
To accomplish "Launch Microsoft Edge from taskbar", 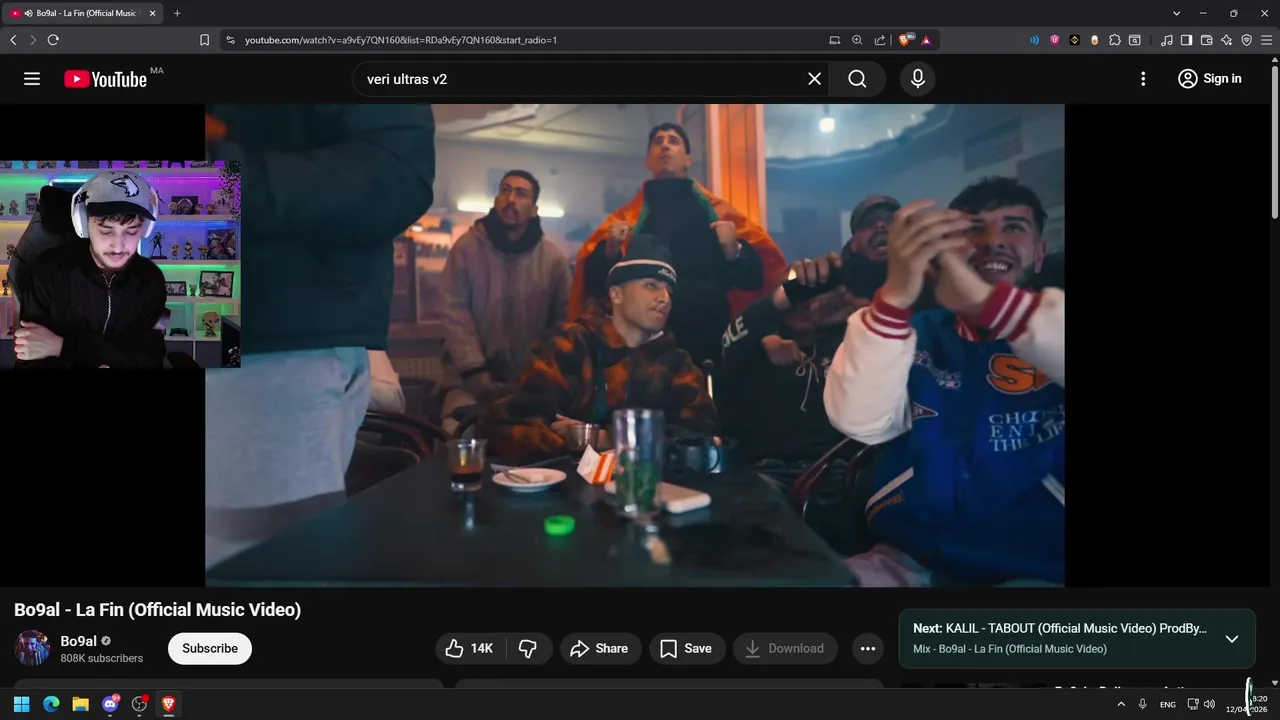I will (x=51, y=704).
